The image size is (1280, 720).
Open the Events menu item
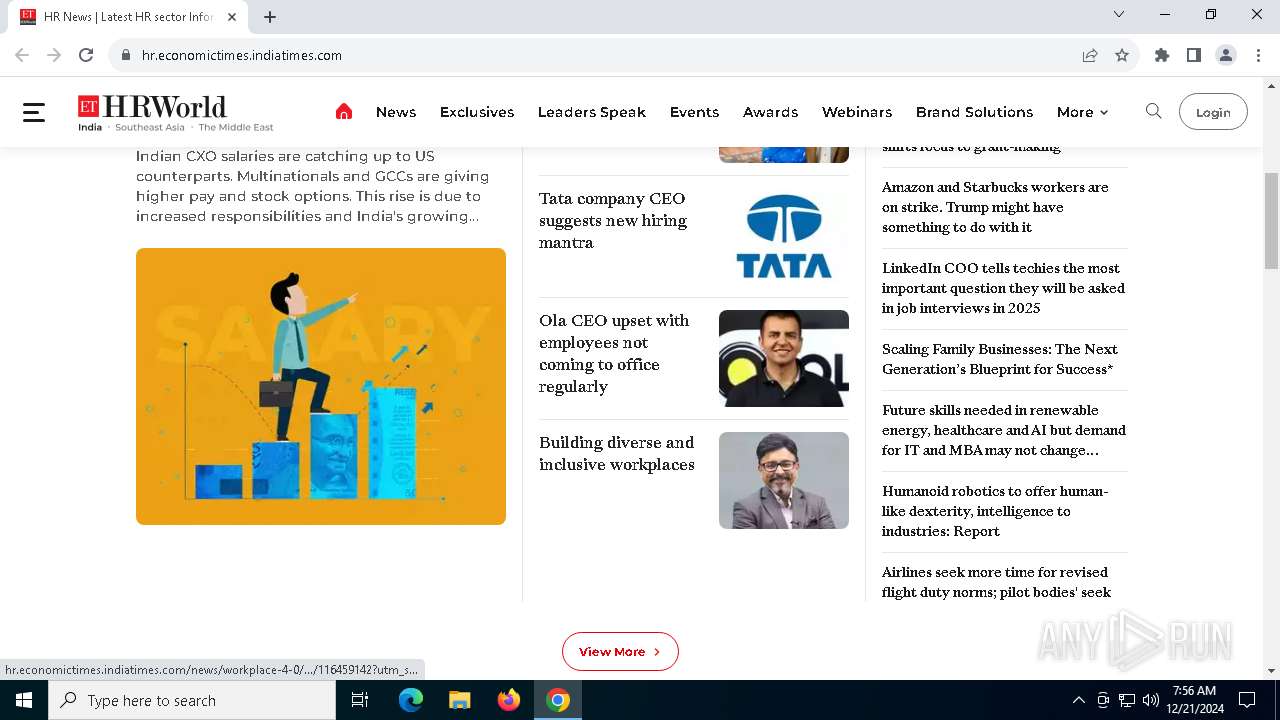(x=694, y=112)
